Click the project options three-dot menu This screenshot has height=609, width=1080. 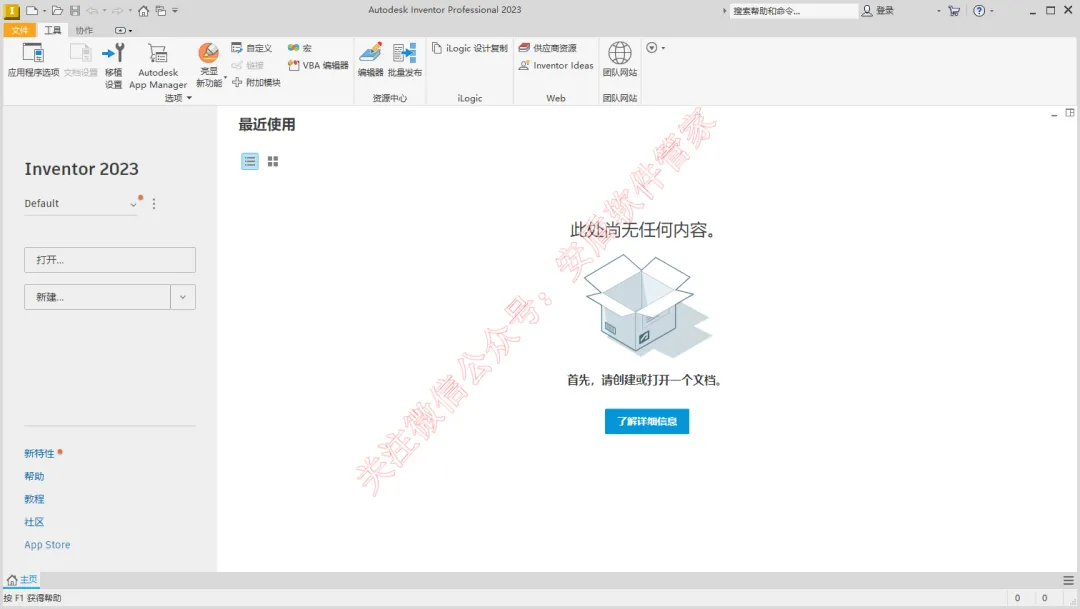[154, 204]
